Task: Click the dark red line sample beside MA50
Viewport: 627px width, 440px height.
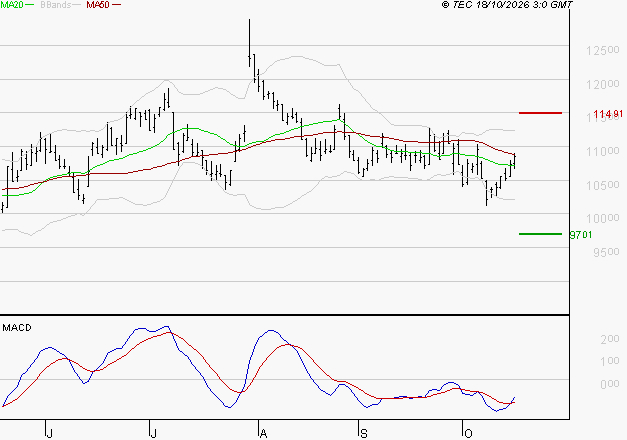Action: pos(116,5)
